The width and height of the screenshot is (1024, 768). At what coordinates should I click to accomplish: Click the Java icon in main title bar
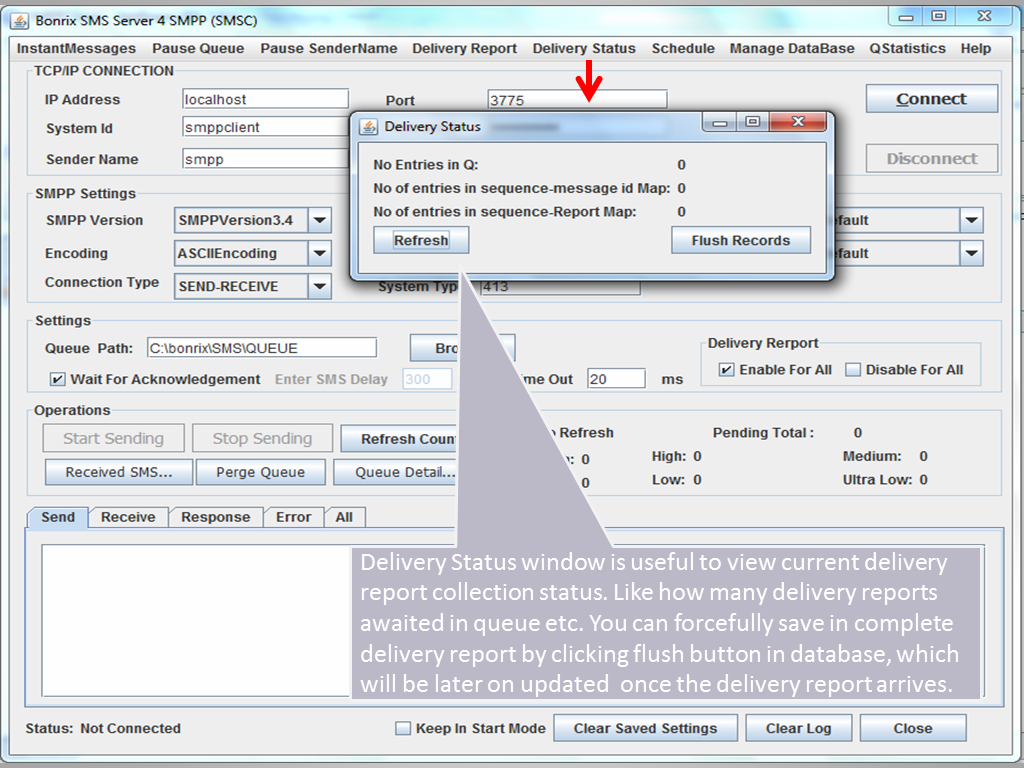click(x=20, y=20)
